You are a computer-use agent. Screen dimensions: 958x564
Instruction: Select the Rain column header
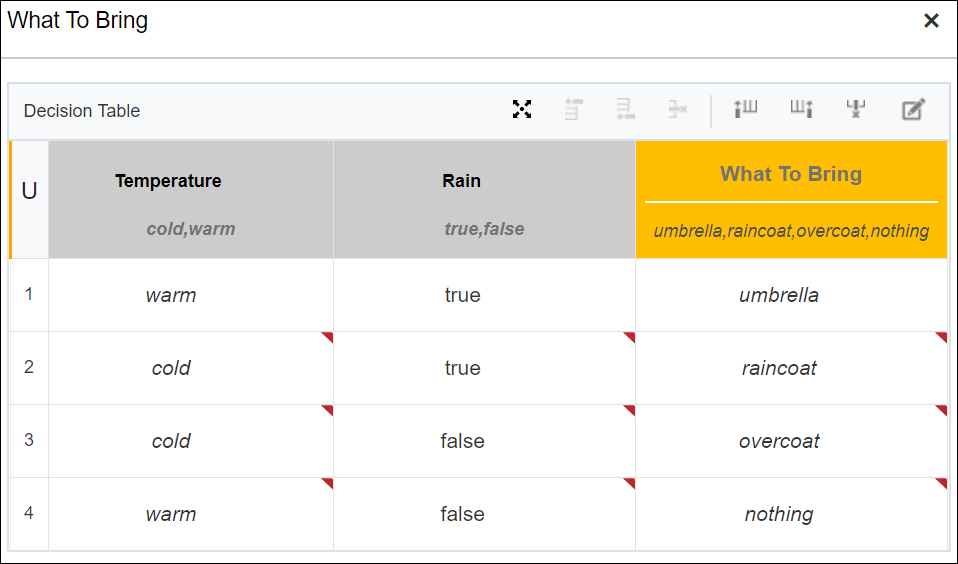(x=484, y=199)
